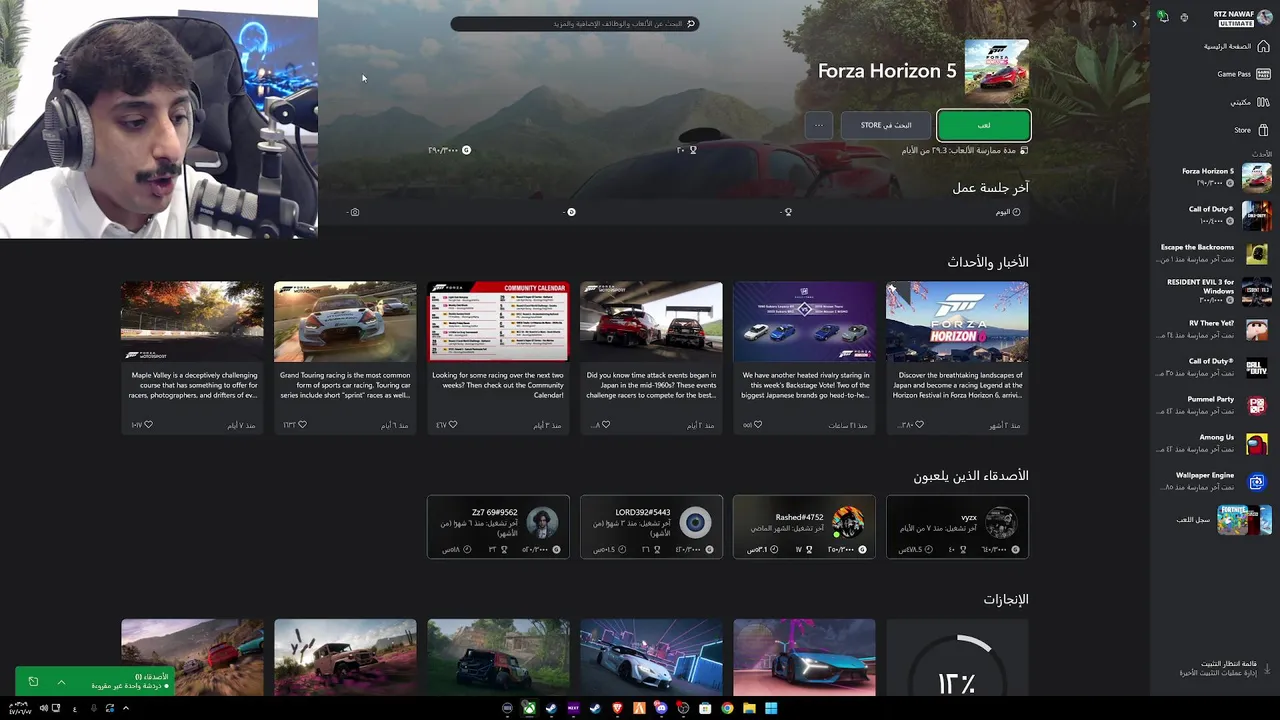Click the back arrow near sidebar top
1280x720 pixels.
tap(1134, 23)
